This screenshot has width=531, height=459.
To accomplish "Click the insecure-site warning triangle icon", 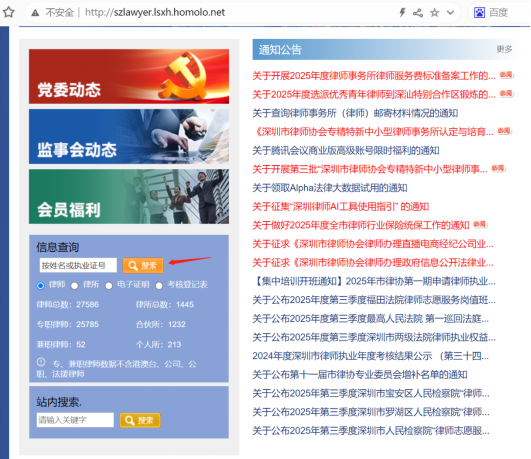I will 35,13.
